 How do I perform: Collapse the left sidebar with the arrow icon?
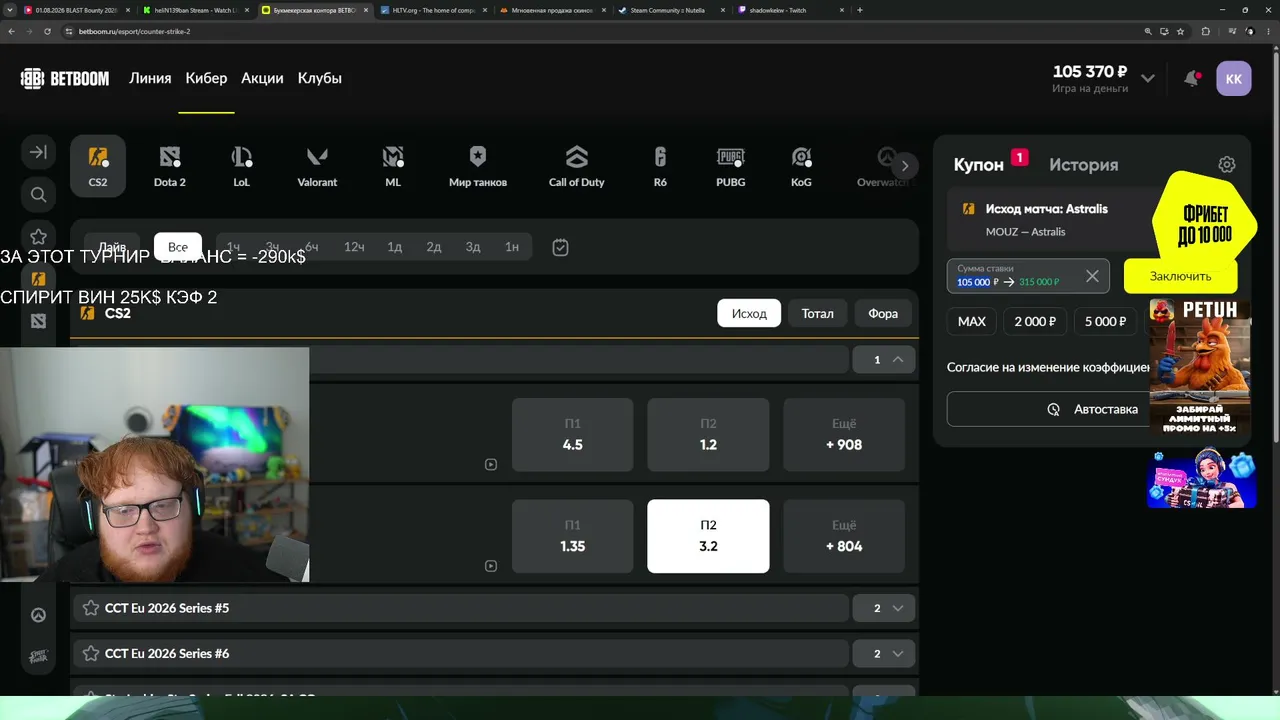point(38,152)
